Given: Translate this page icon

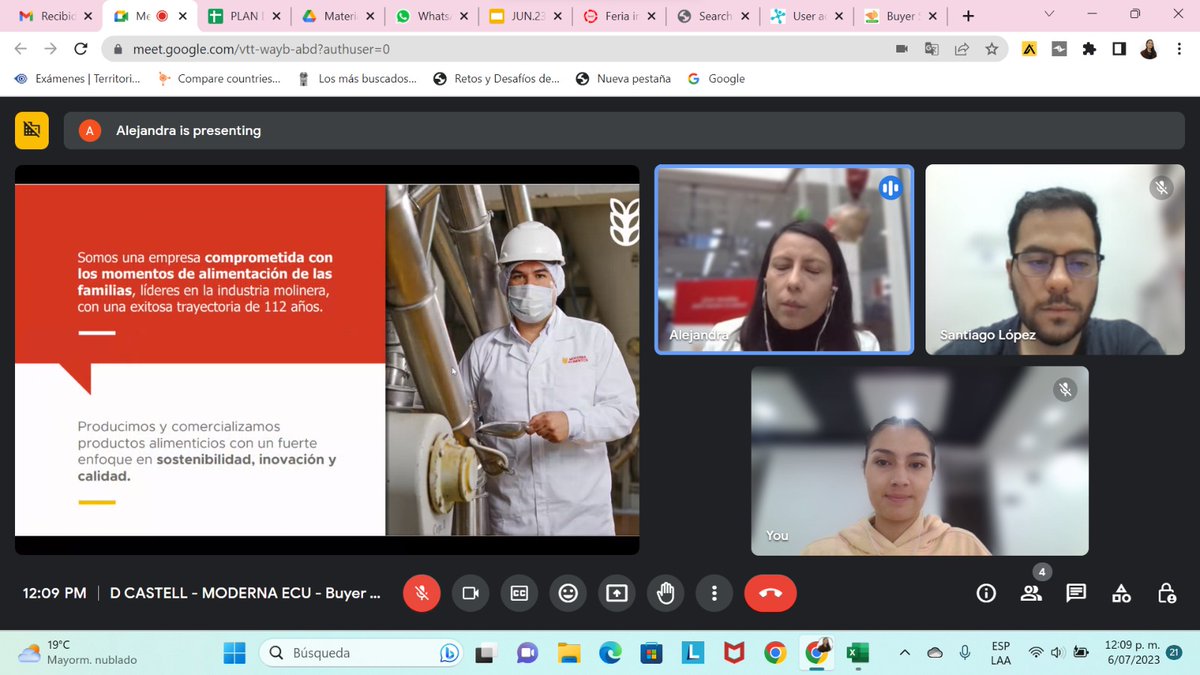Looking at the screenshot, I should [931, 48].
